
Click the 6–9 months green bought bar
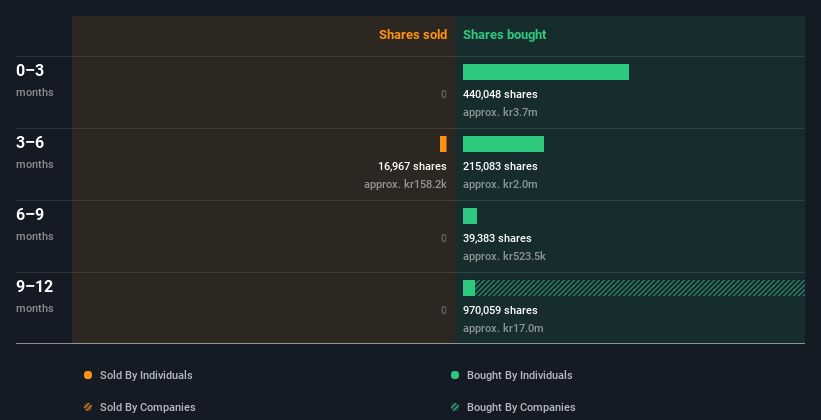pos(470,216)
